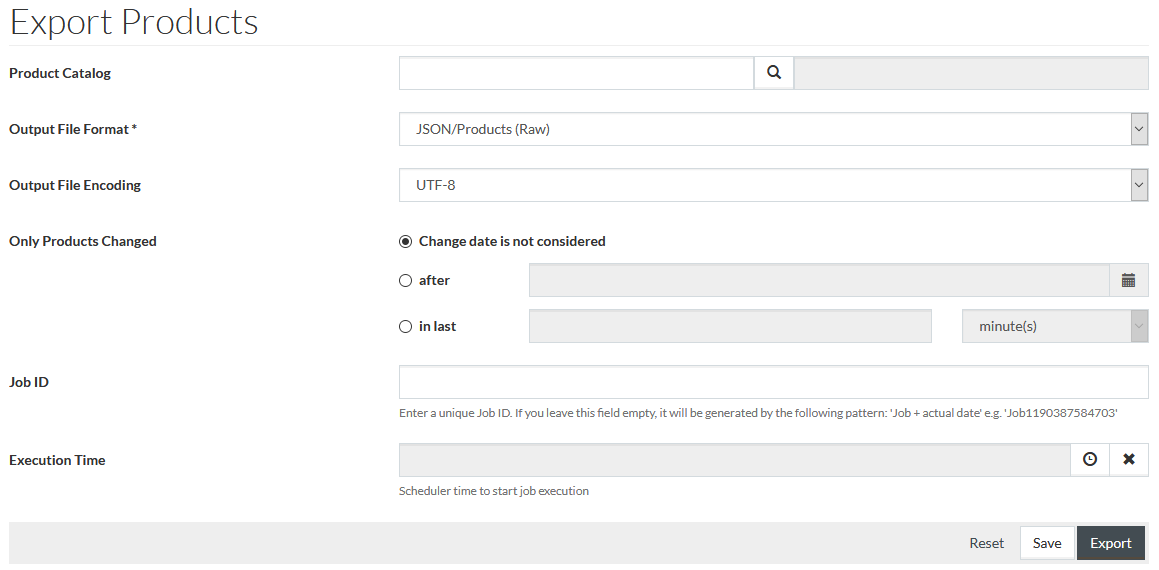1159x570 pixels.
Task: Click the clock icon for Execution Time
Action: pyautogui.click(x=1090, y=460)
